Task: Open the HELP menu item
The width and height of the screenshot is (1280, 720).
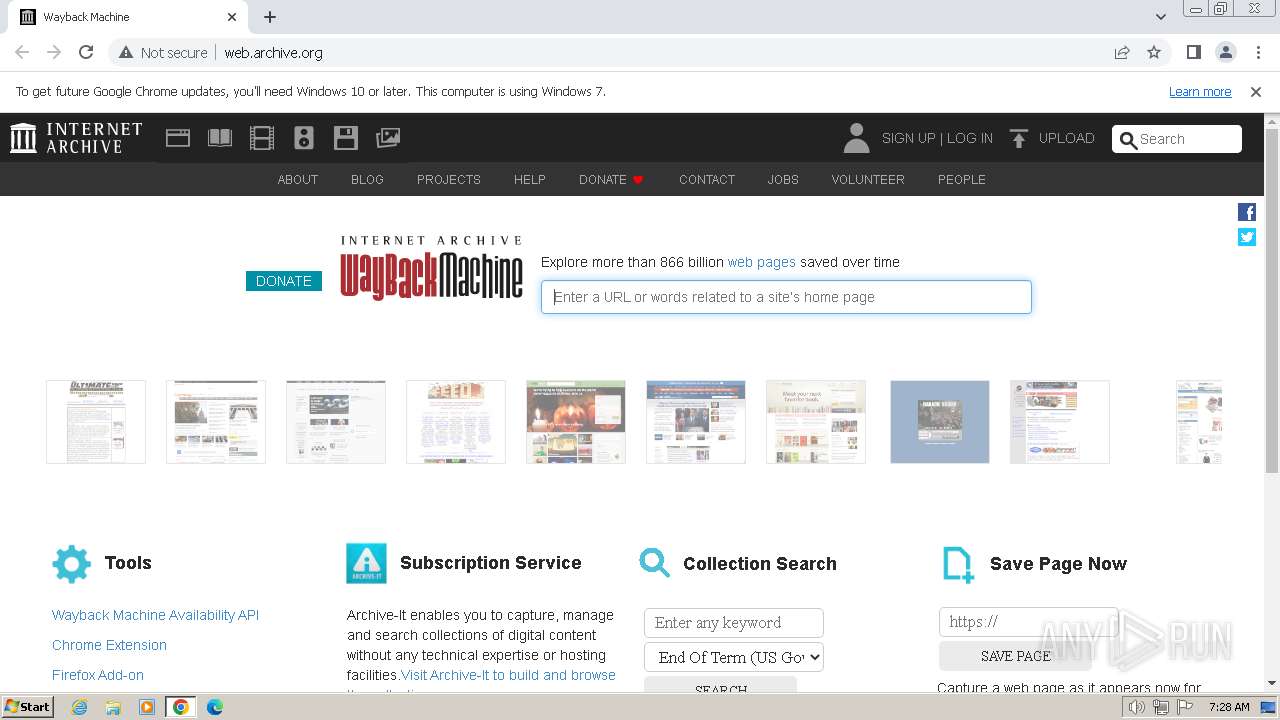Action: (530, 180)
